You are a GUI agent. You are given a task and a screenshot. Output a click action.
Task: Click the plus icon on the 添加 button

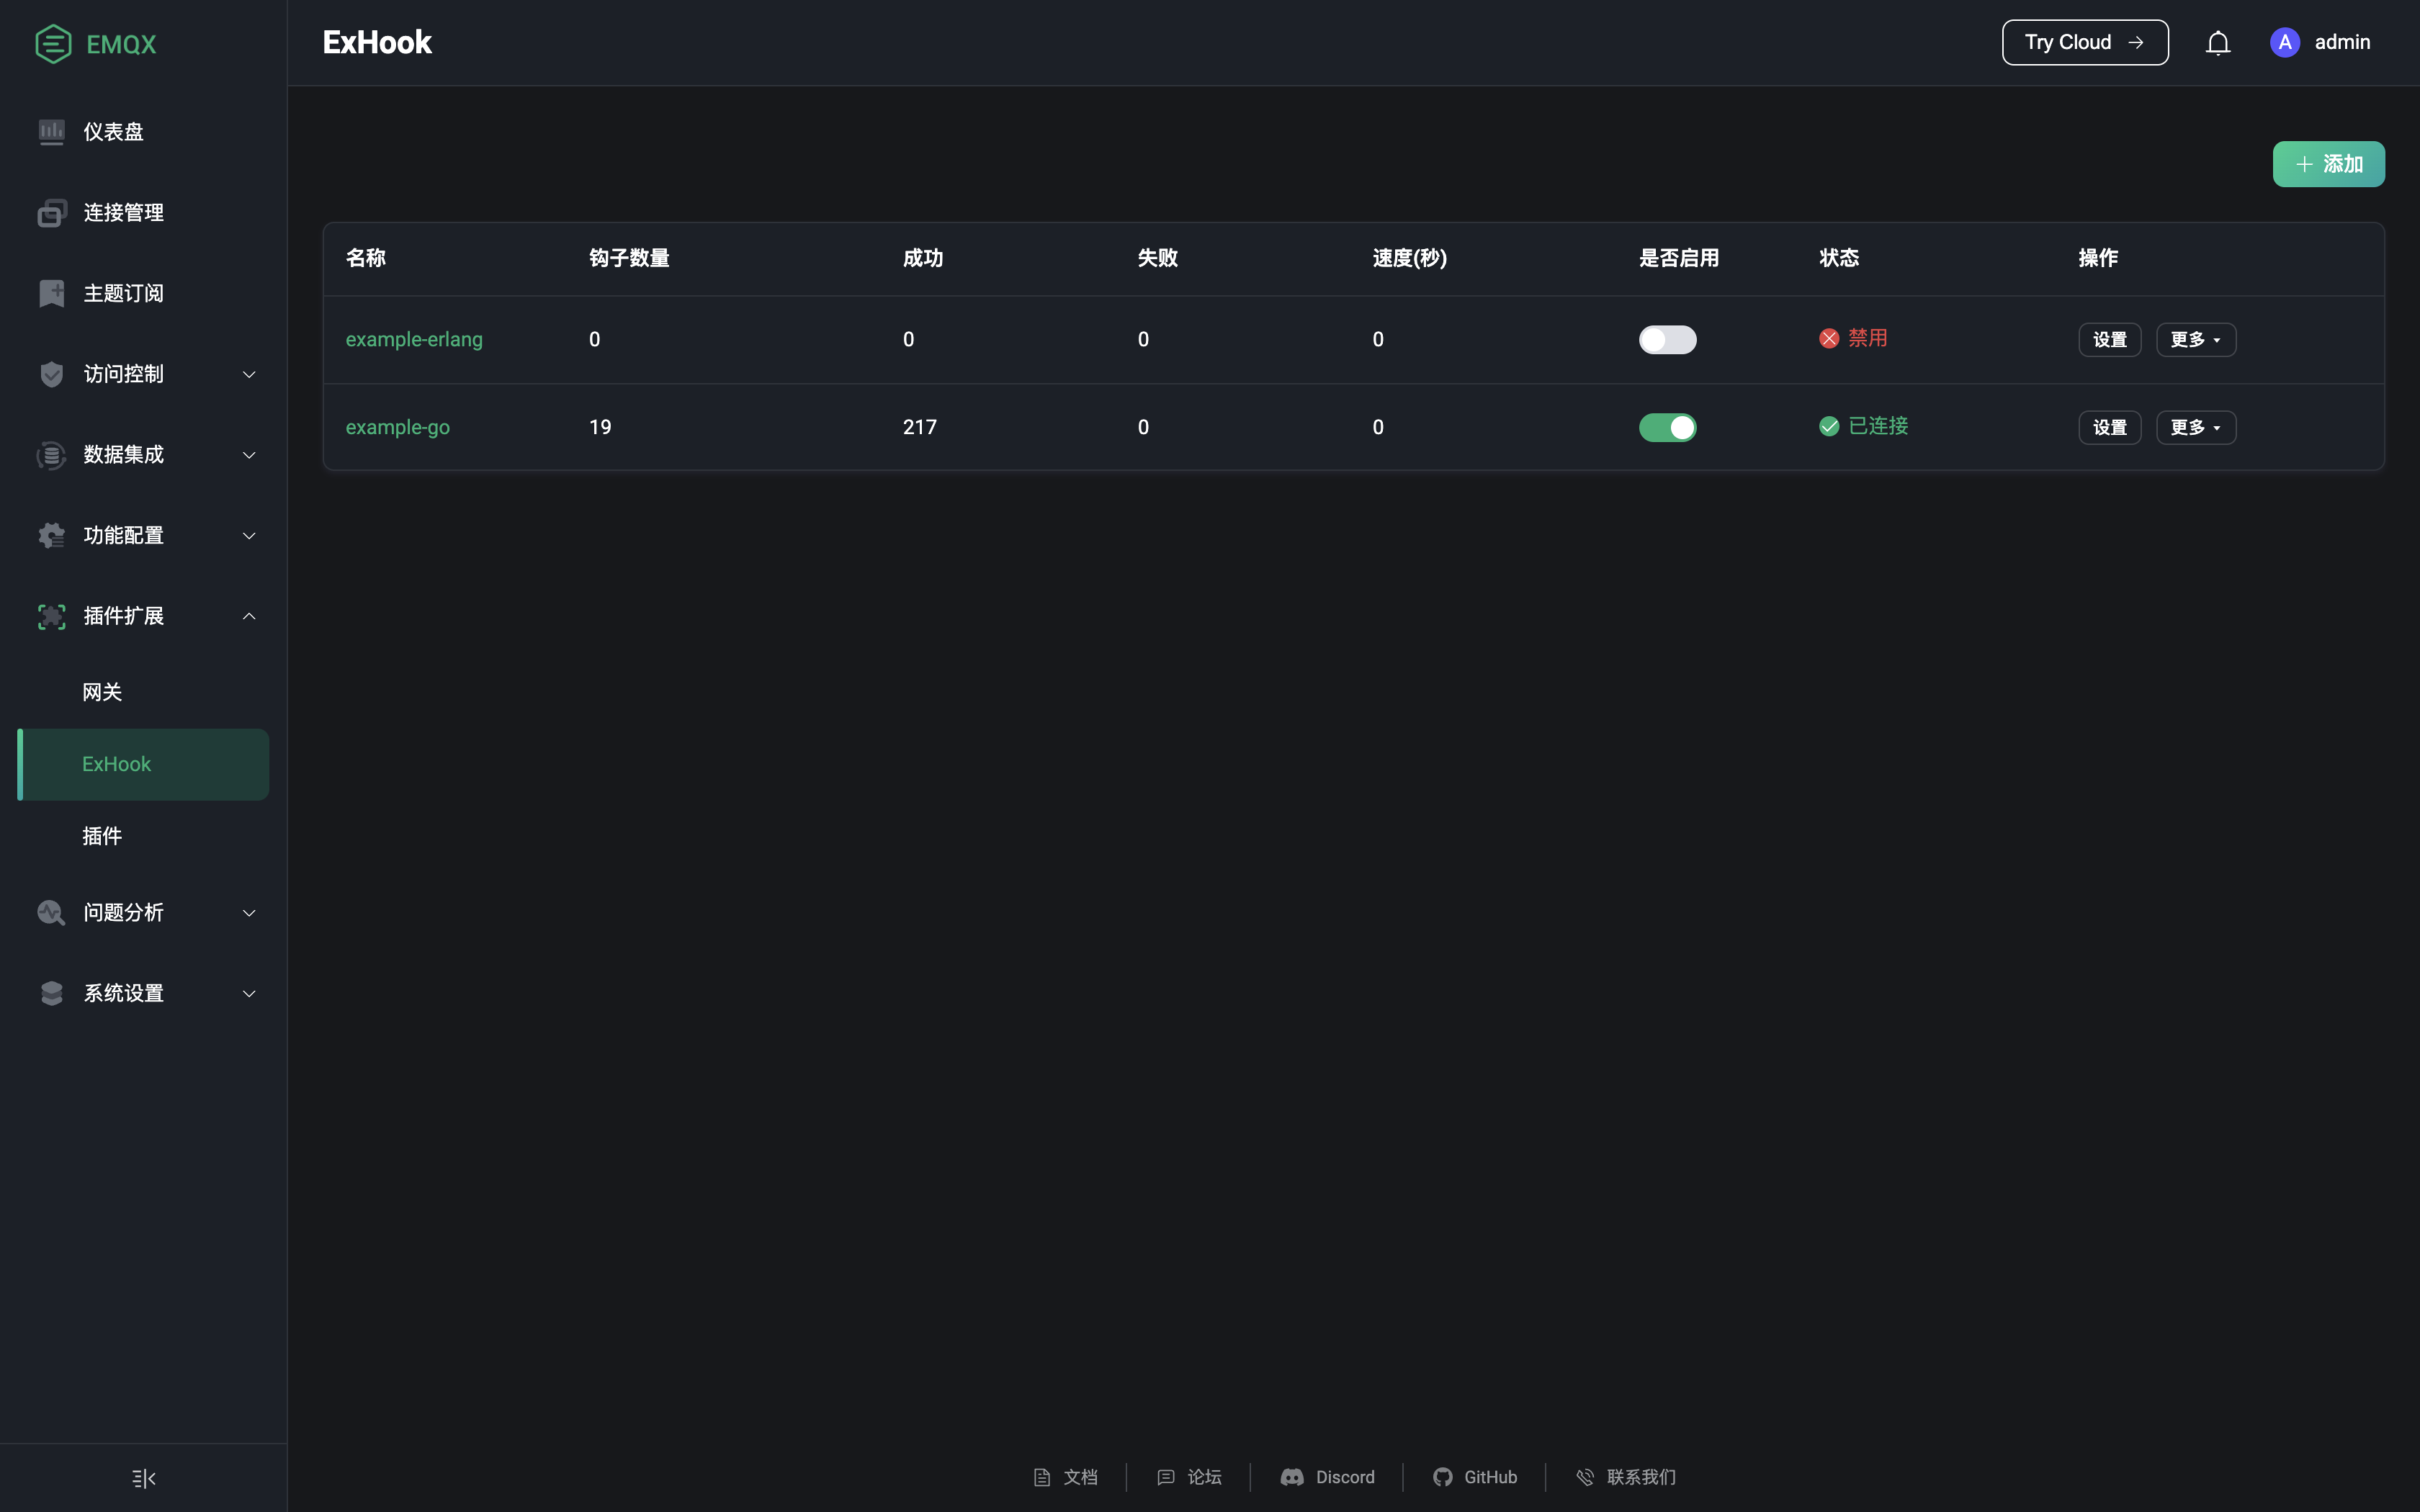pos(2305,164)
